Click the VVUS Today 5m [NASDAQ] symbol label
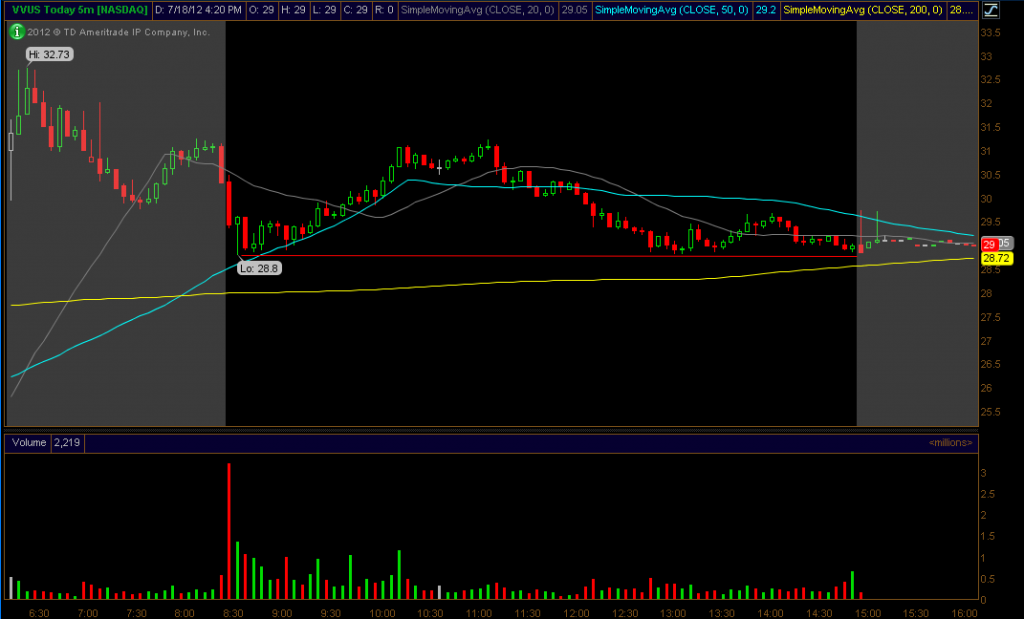 click(x=78, y=10)
